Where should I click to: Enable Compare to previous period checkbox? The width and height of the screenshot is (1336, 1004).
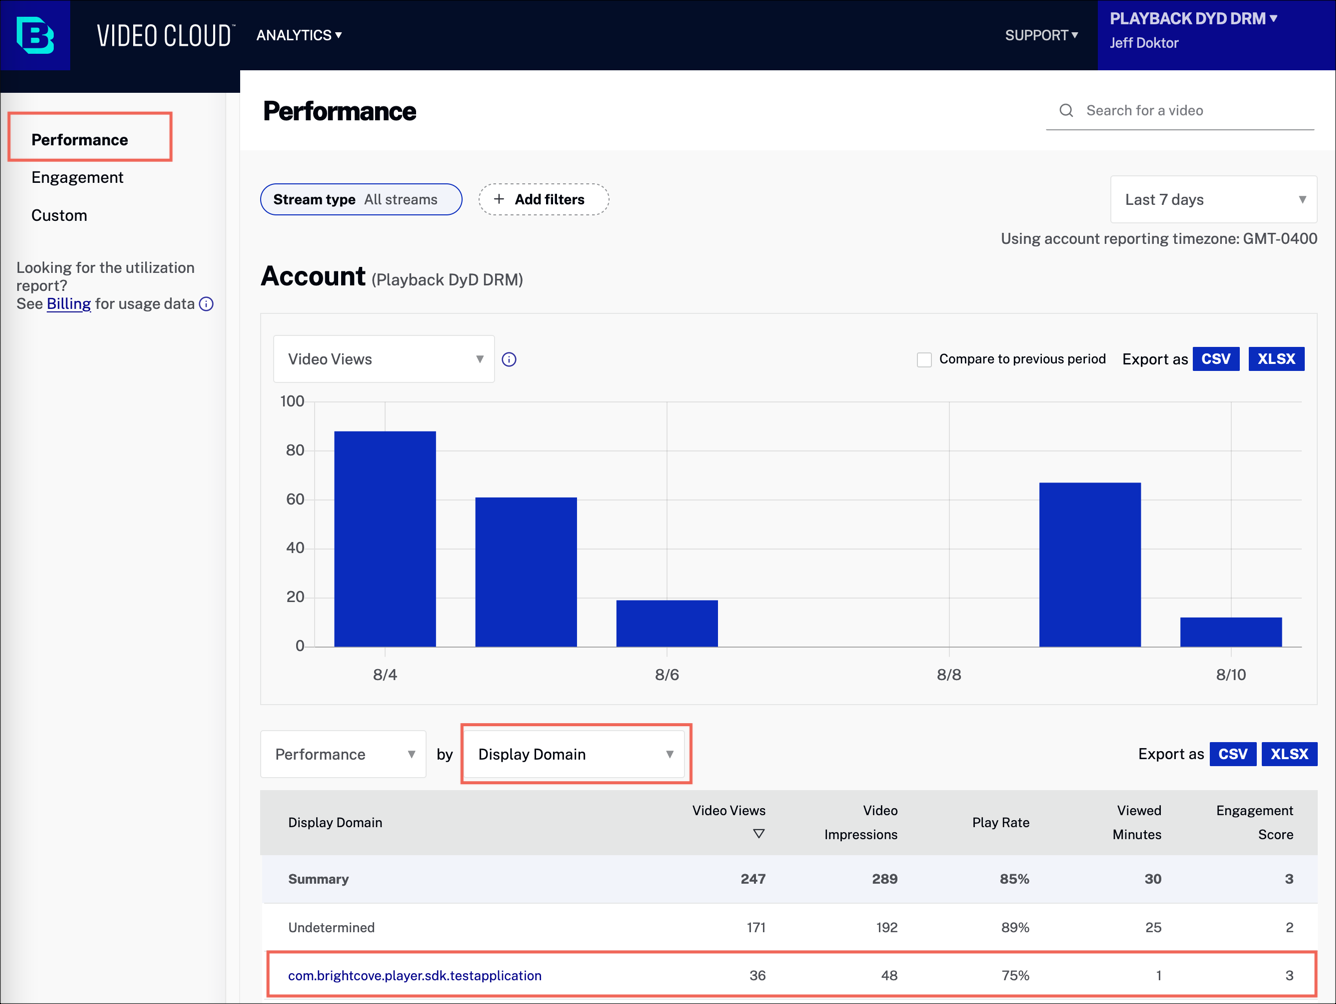tap(924, 359)
